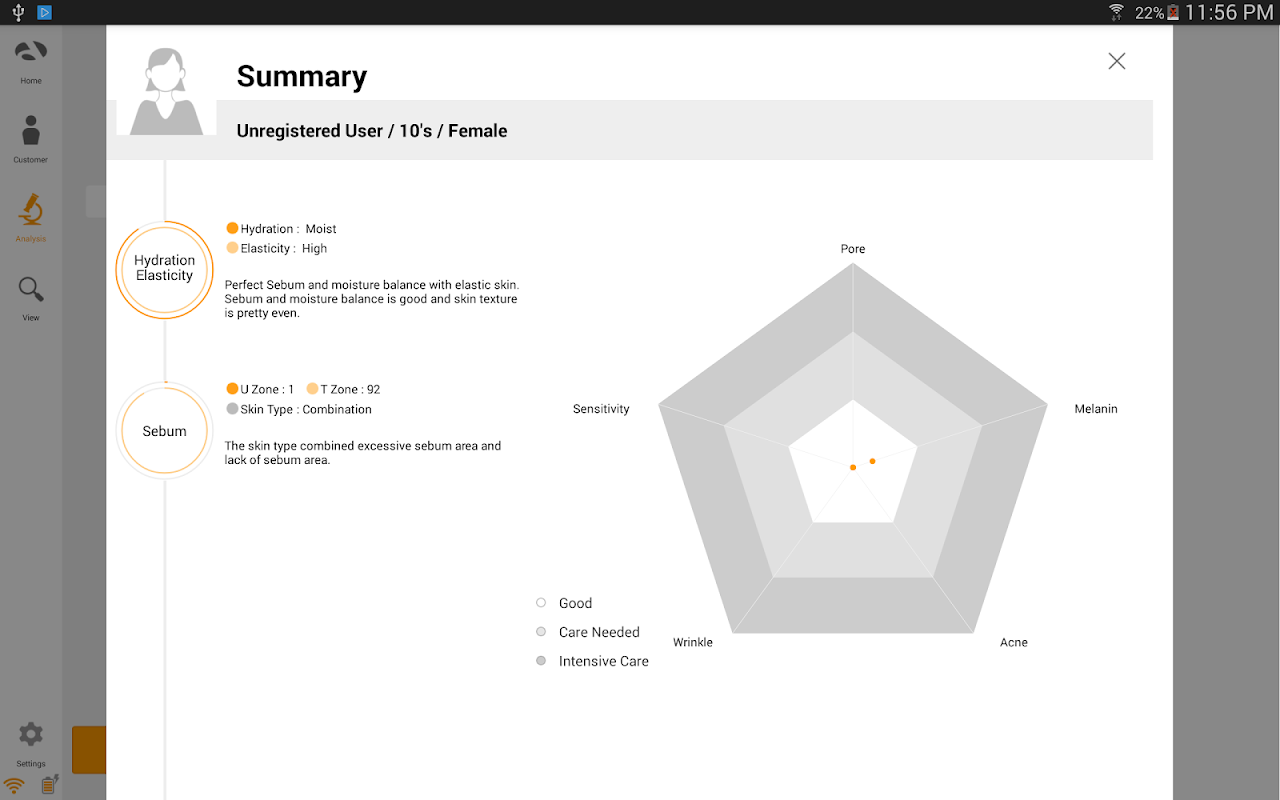Click the female user avatar
1280x800 pixels.
click(166, 91)
